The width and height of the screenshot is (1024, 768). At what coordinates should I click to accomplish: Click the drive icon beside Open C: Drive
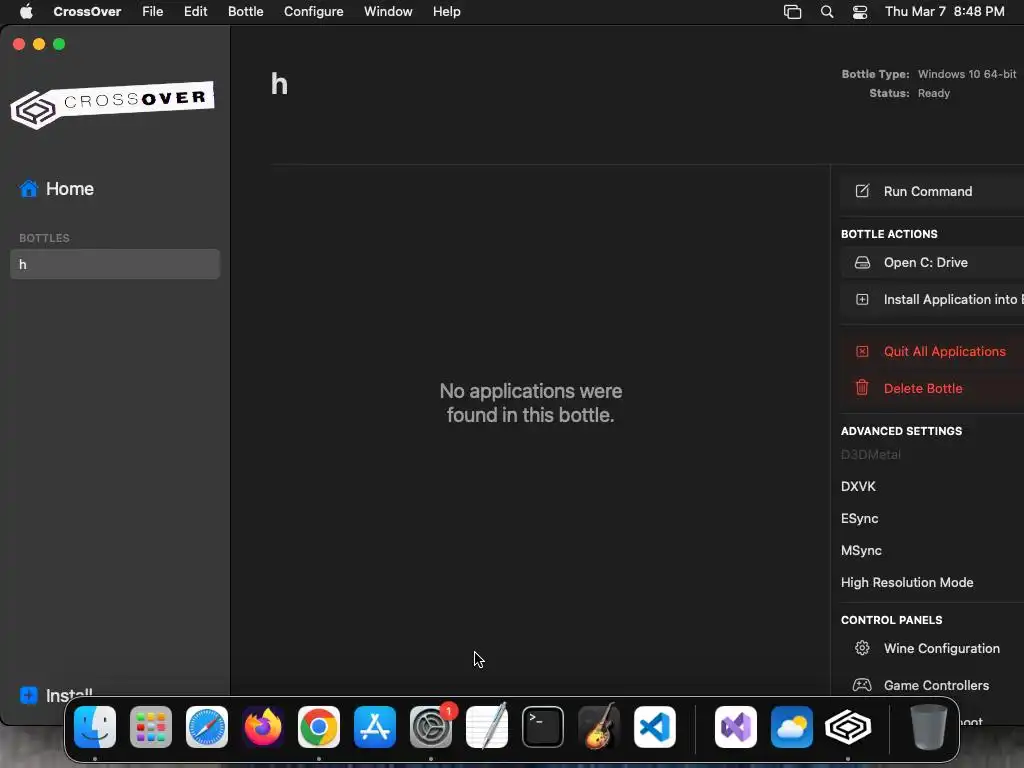862,263
